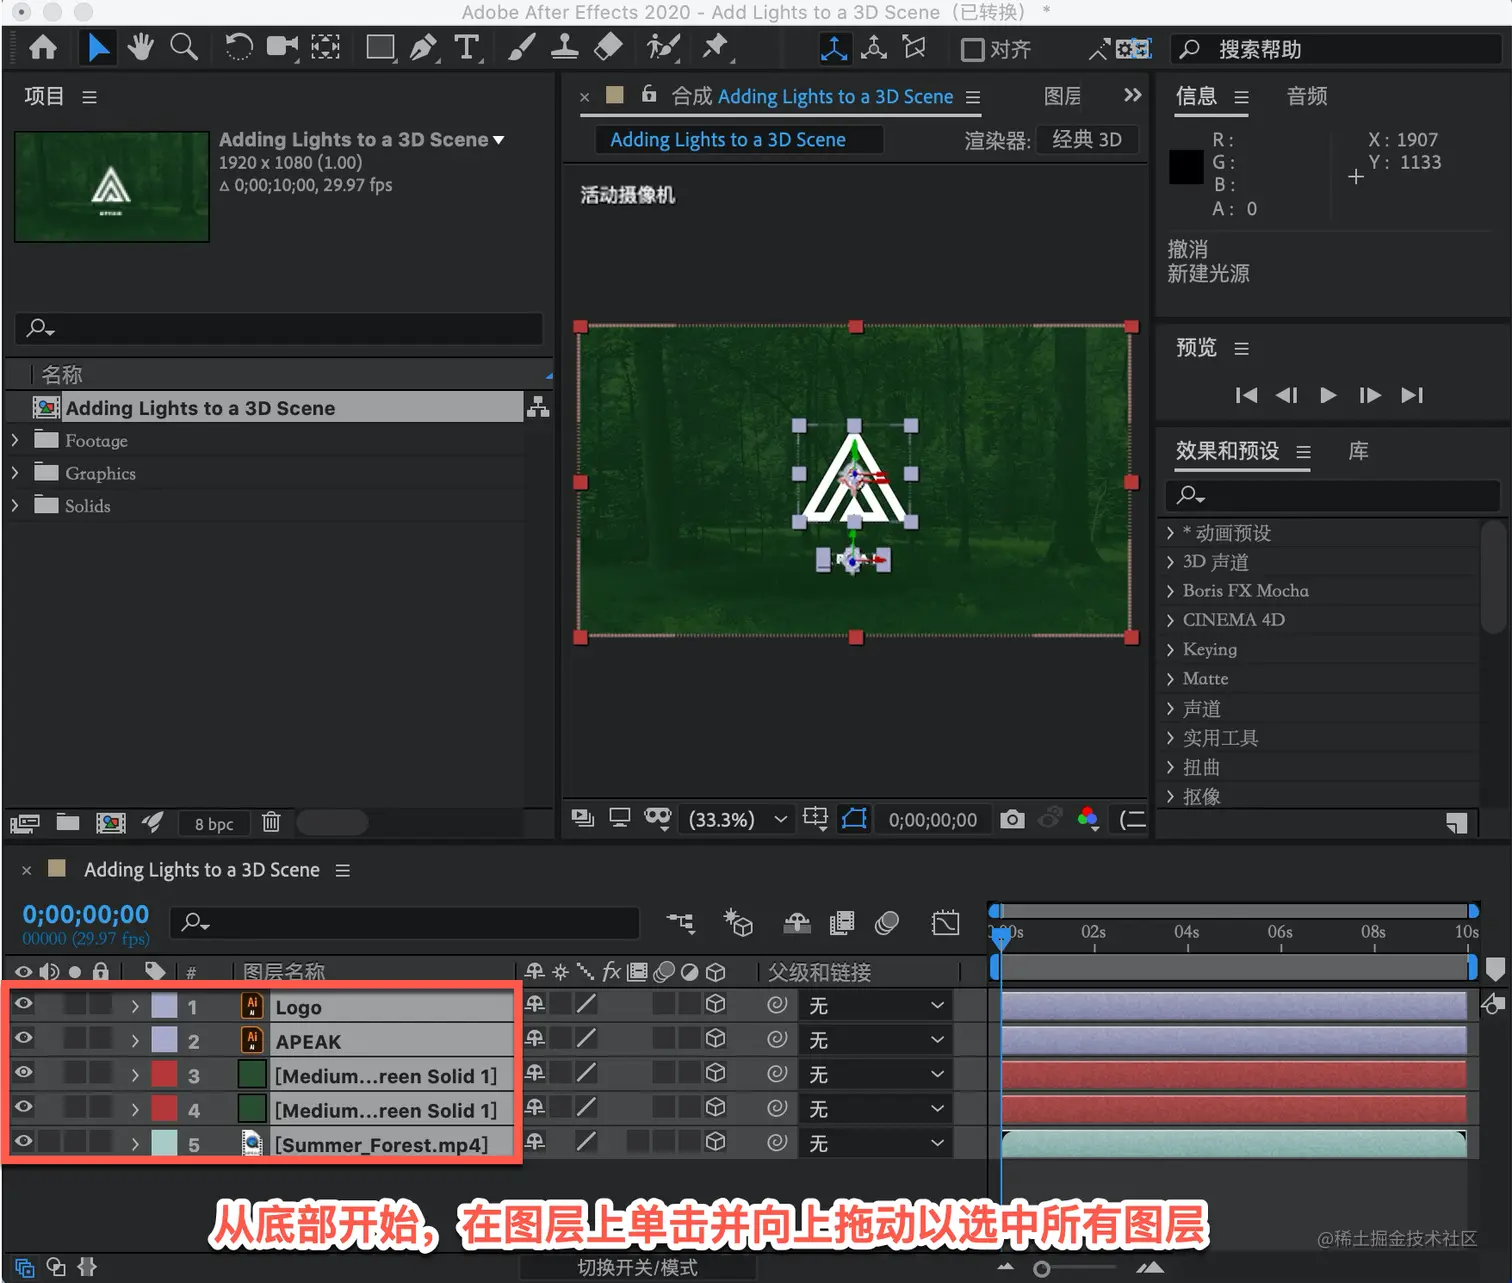Hide the Logo layer
Screen dimensions: 1512x1283
(24, 1005)
